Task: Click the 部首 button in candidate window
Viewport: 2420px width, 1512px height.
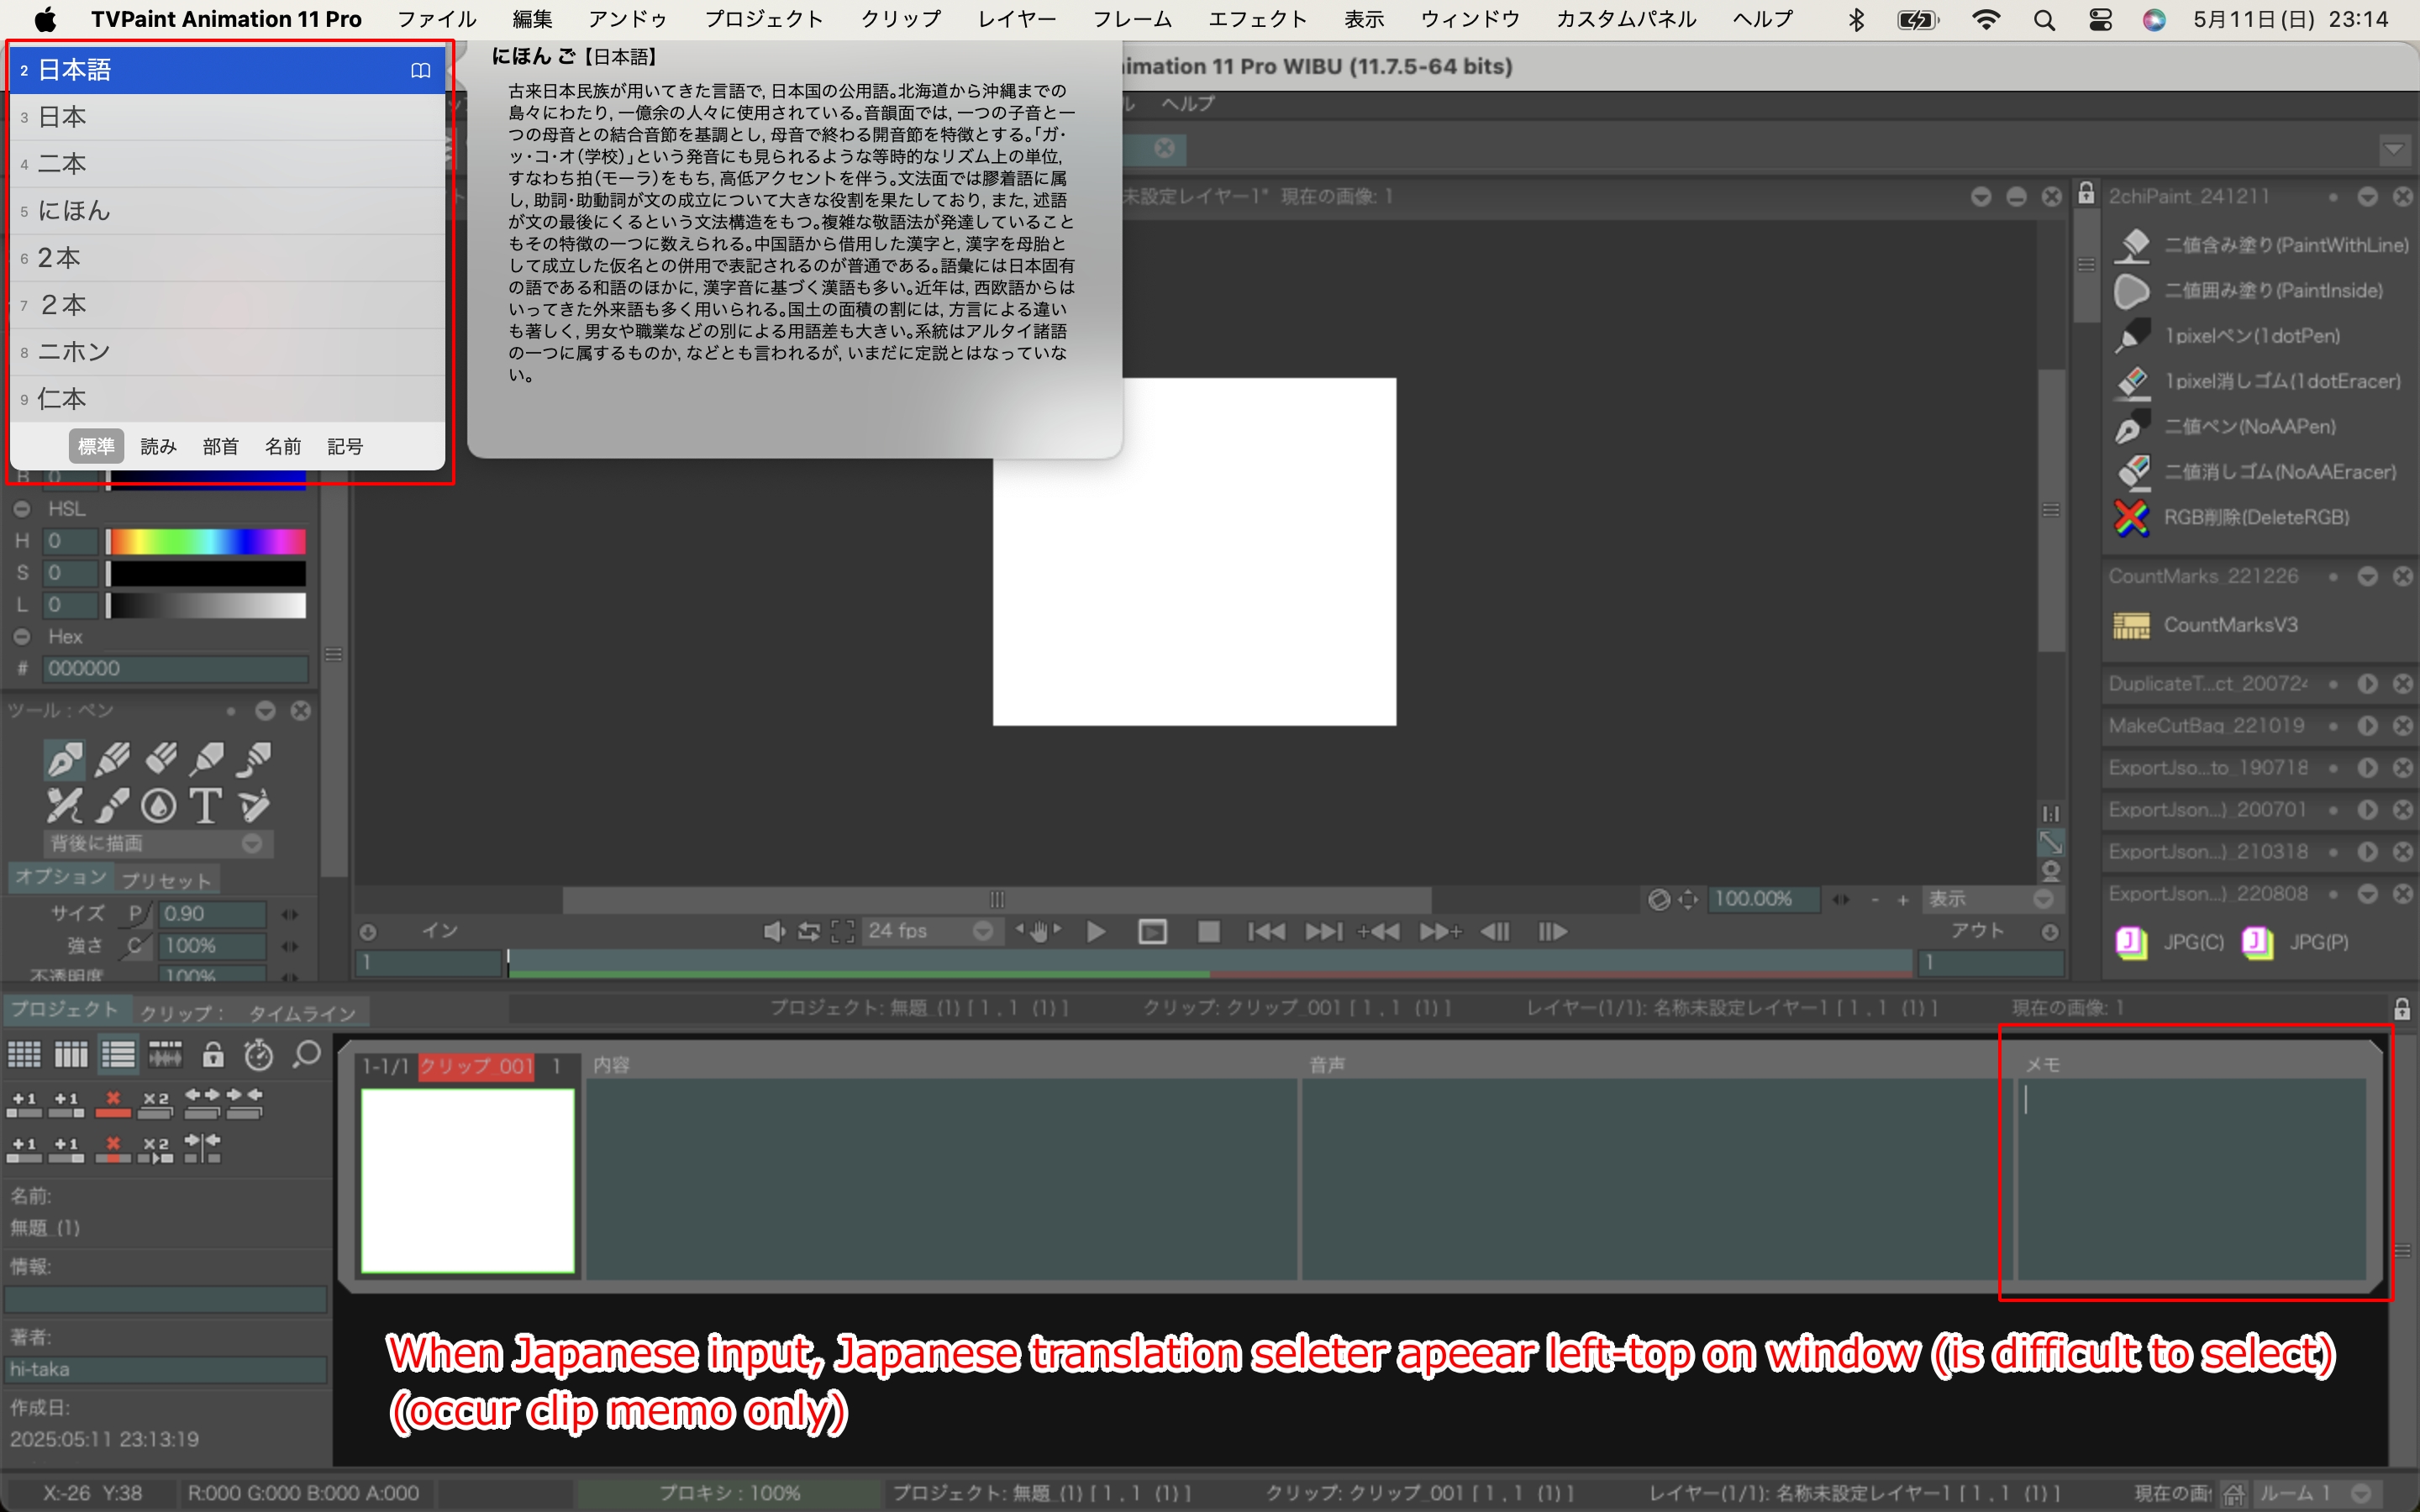Action: coord(220,446)
